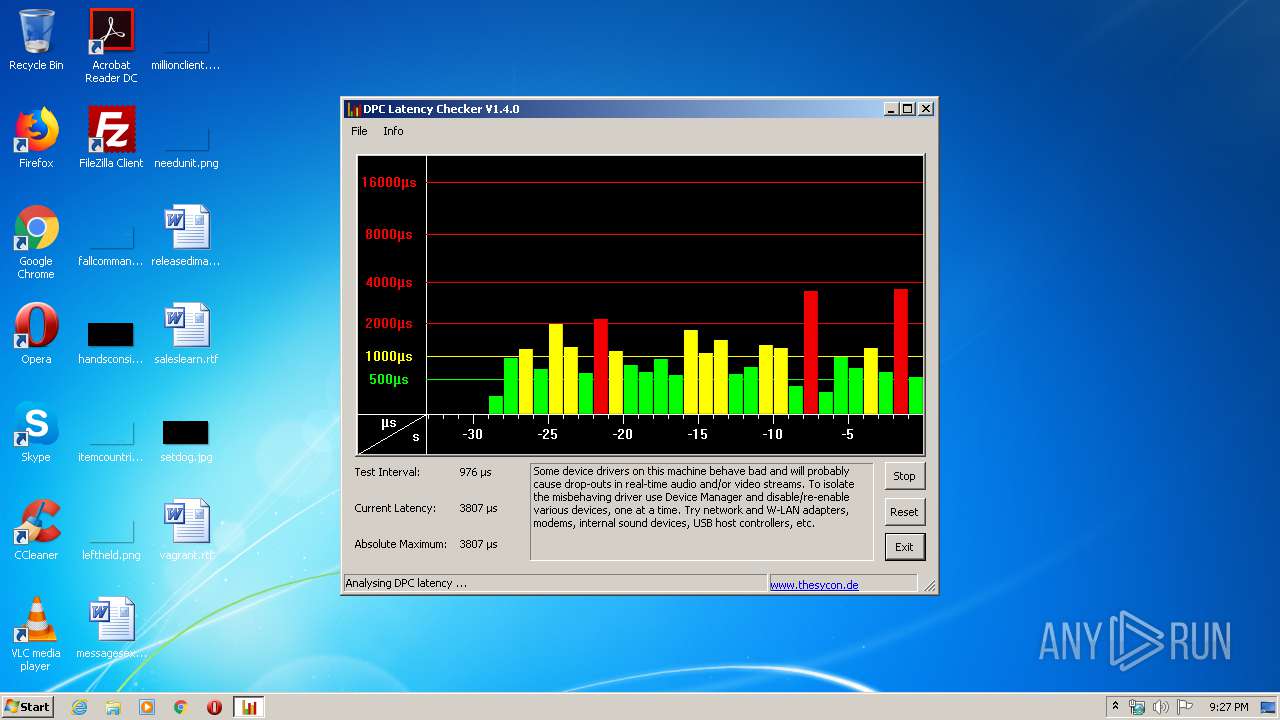Click the 16000µs axis label
This screenshot has width=1280, height=720.
389,182
